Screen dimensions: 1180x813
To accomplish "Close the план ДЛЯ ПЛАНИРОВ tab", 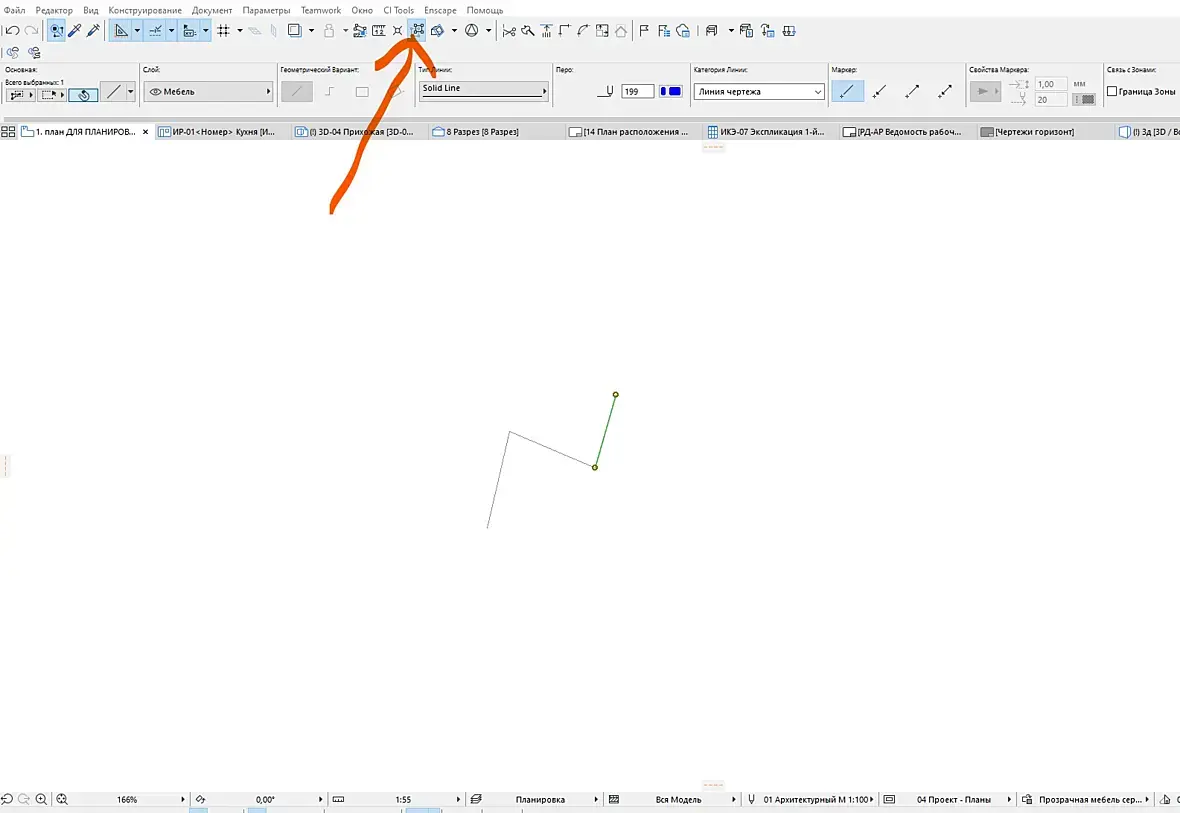I will tap(145, 132).
